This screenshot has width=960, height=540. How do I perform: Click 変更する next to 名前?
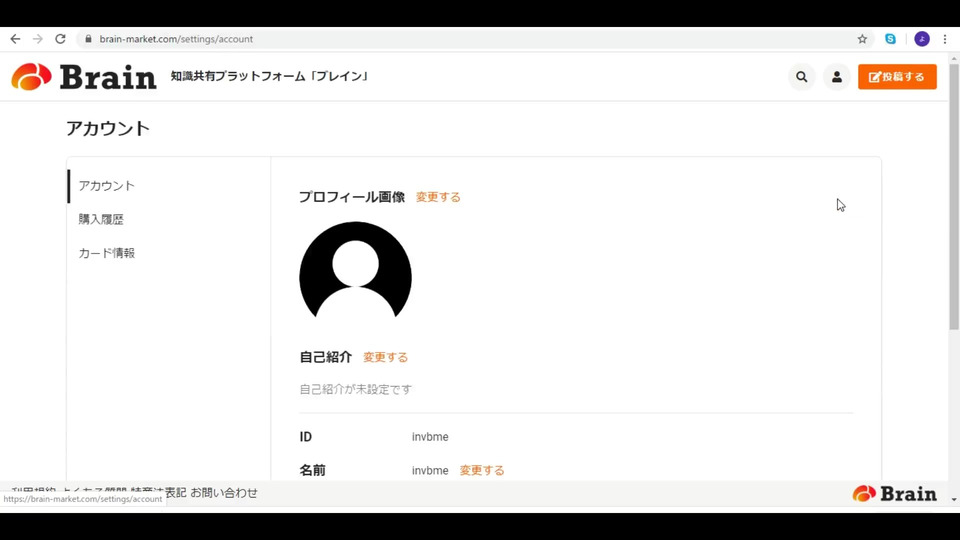(x=482, y=470)
